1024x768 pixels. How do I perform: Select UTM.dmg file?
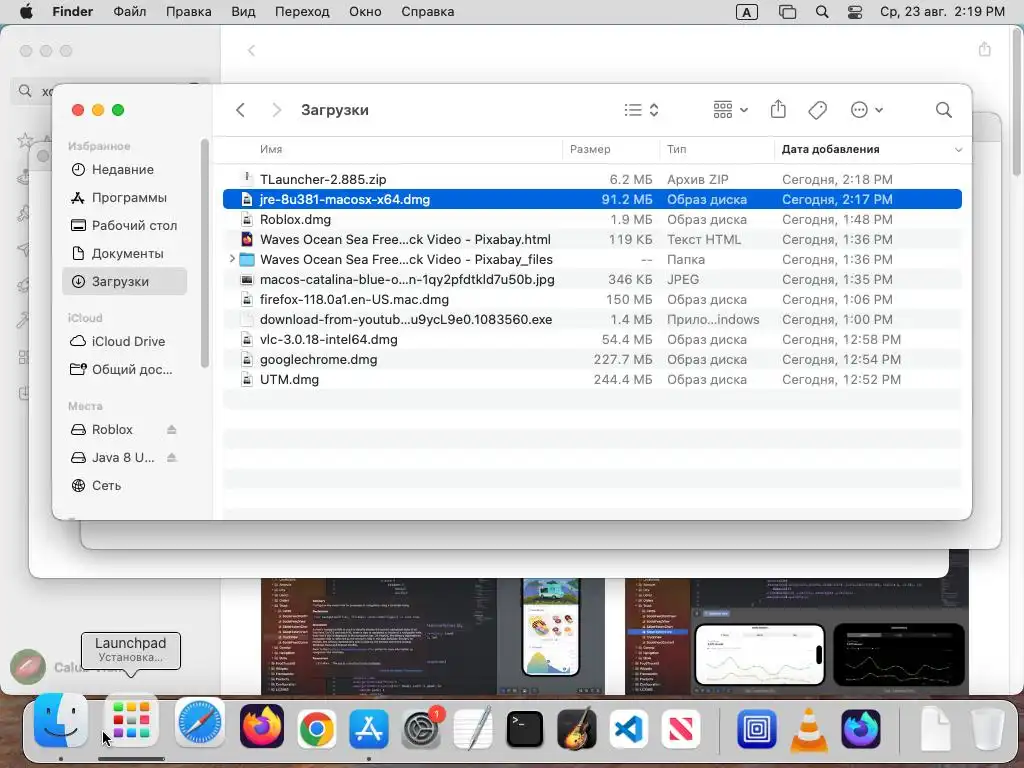[592, 379]
